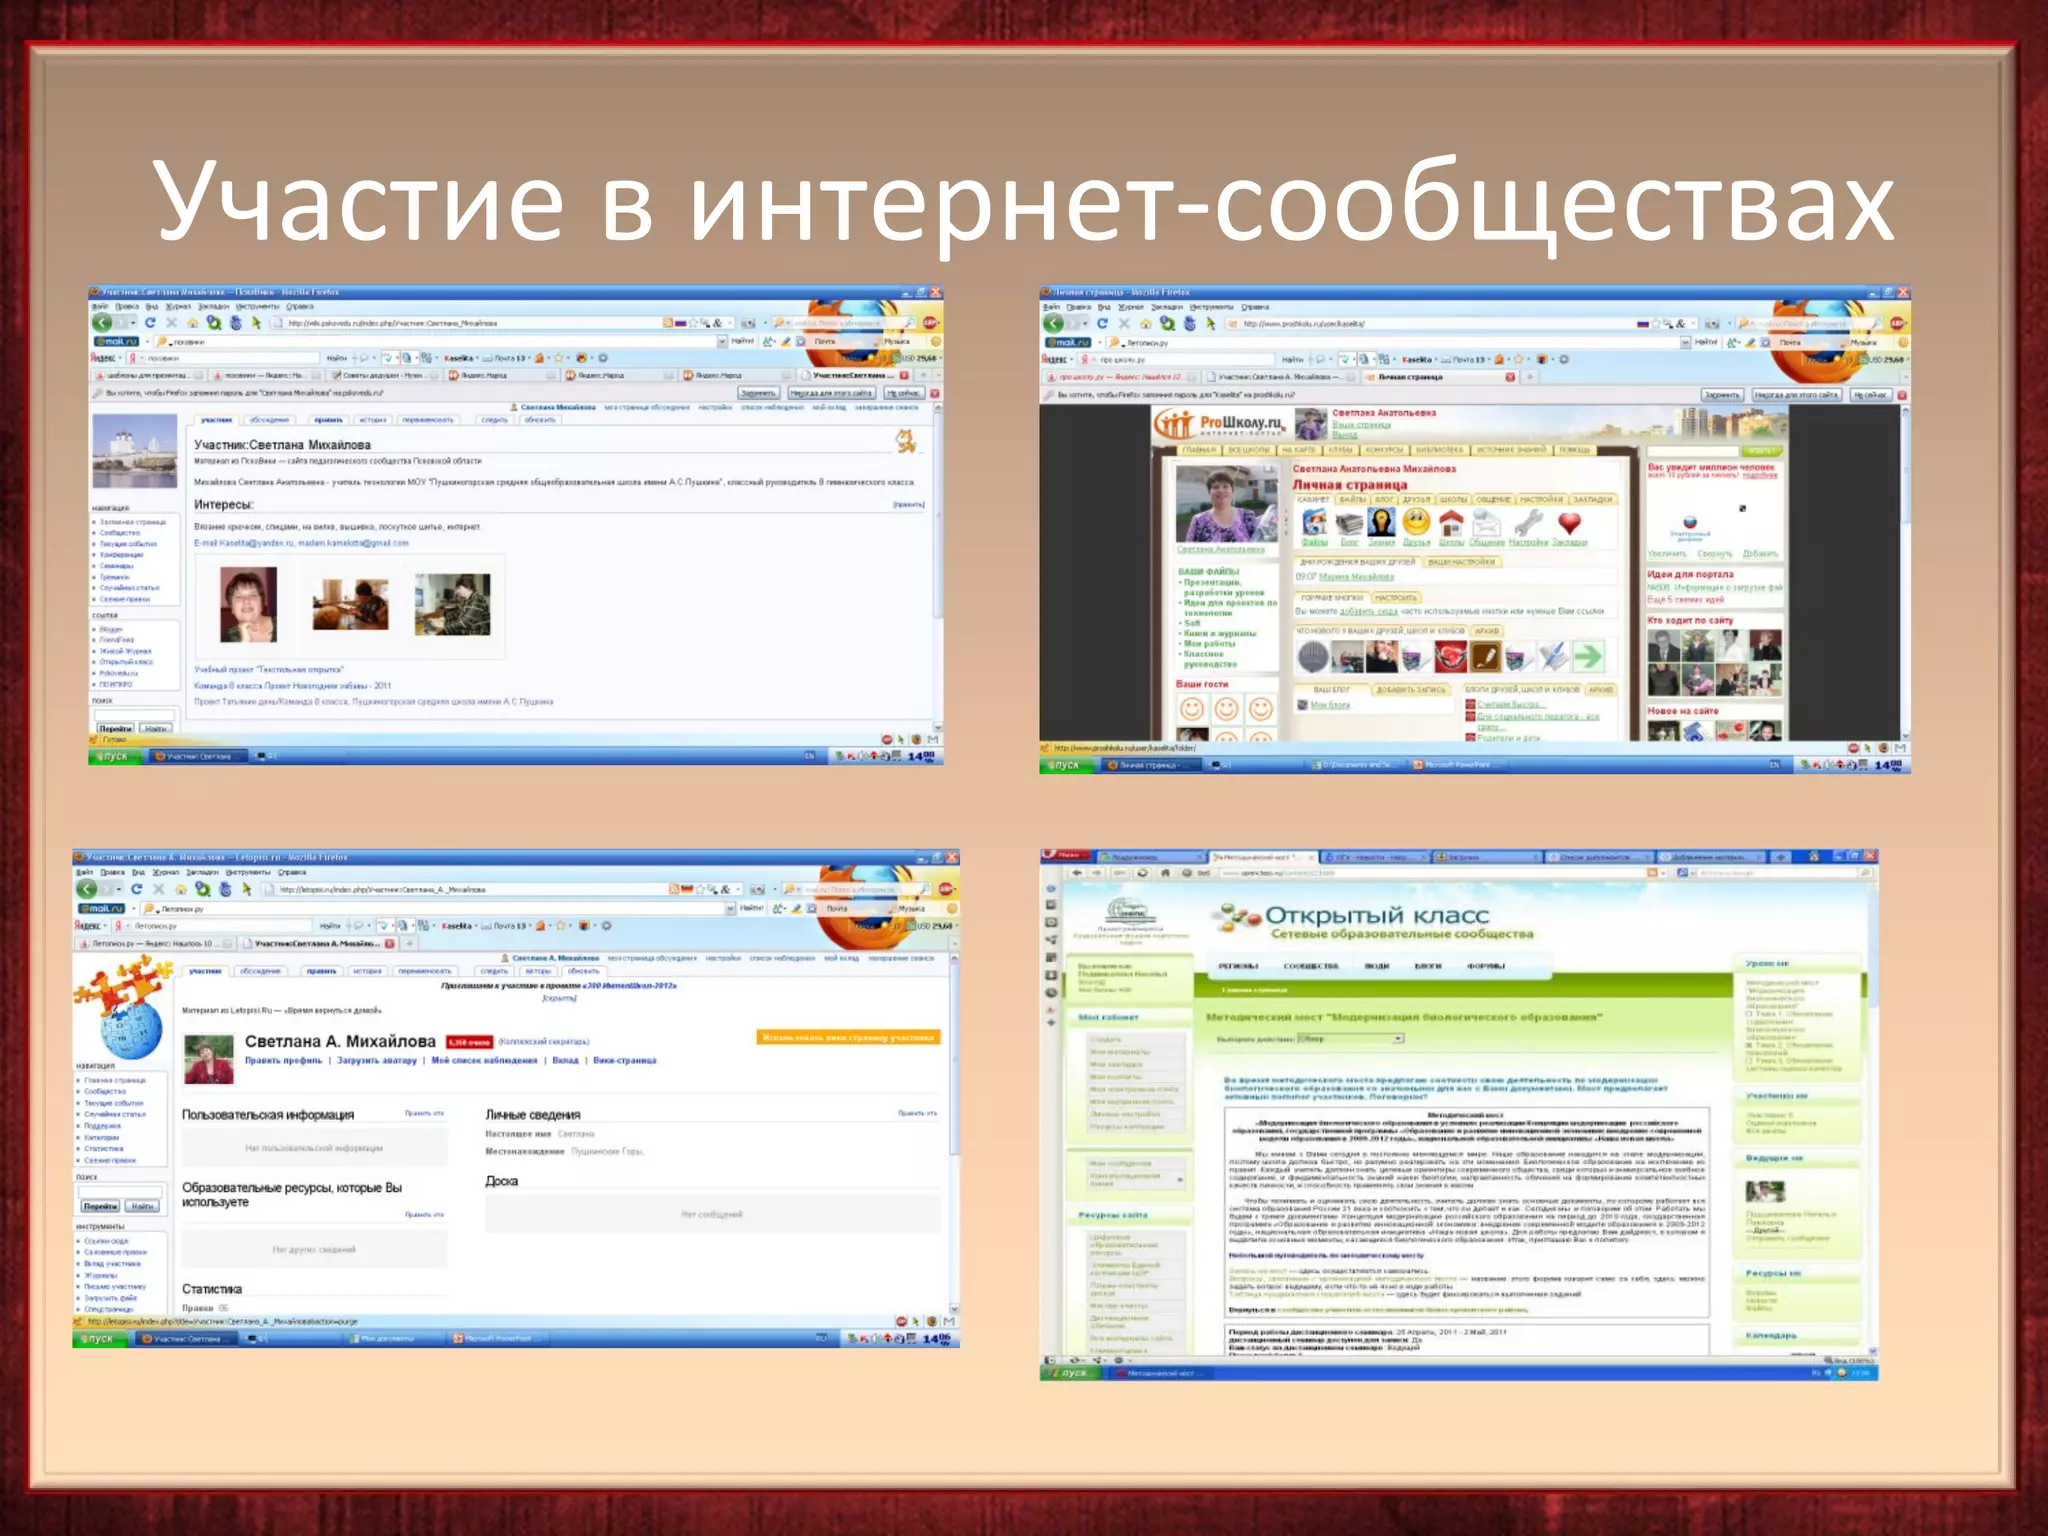Click 'Не сейчас' on the ProШколу password bar
Screen dimensions: 2048x1536
[x=1871, y=395]
